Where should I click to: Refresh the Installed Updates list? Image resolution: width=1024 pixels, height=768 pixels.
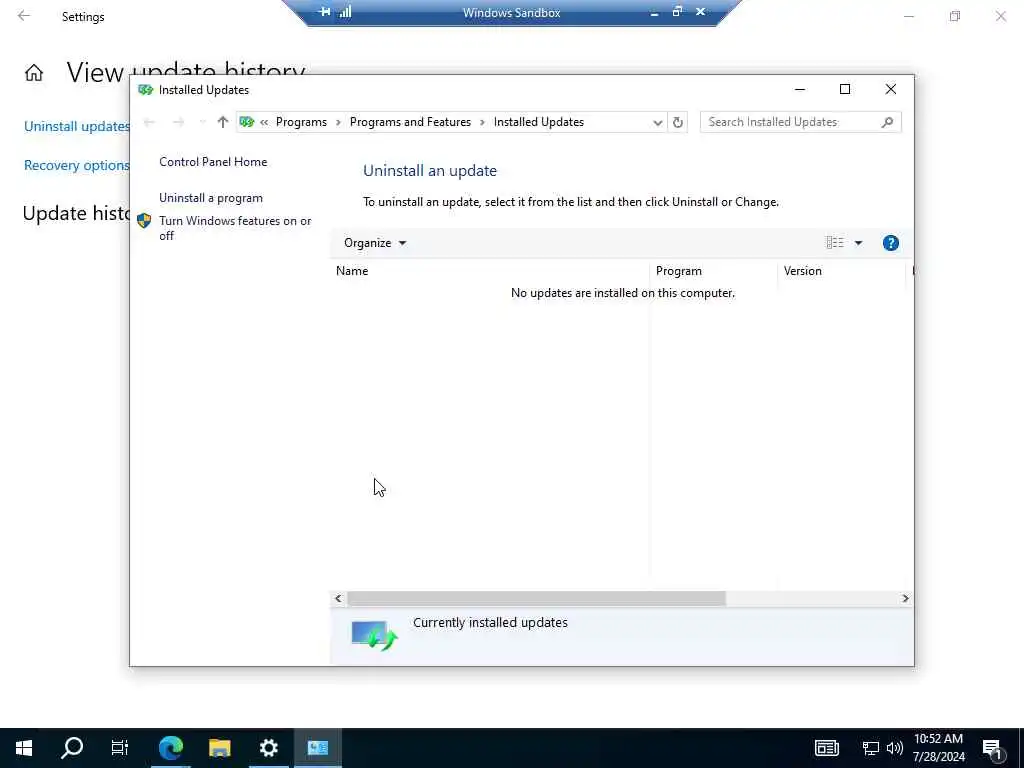tap(678, 122)
